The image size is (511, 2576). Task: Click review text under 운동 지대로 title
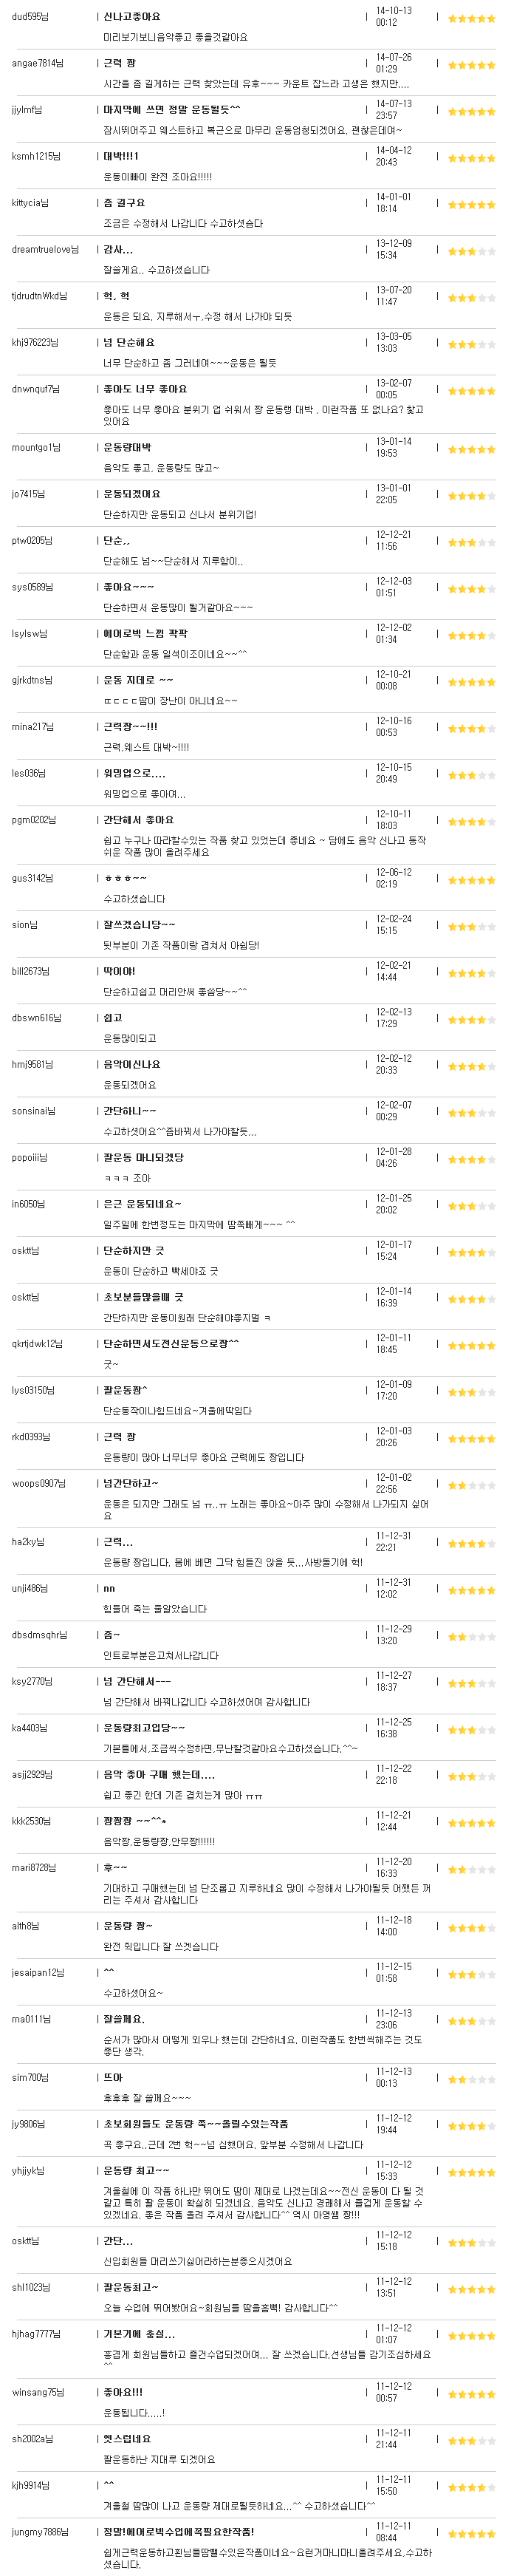(x=170, y=701)
